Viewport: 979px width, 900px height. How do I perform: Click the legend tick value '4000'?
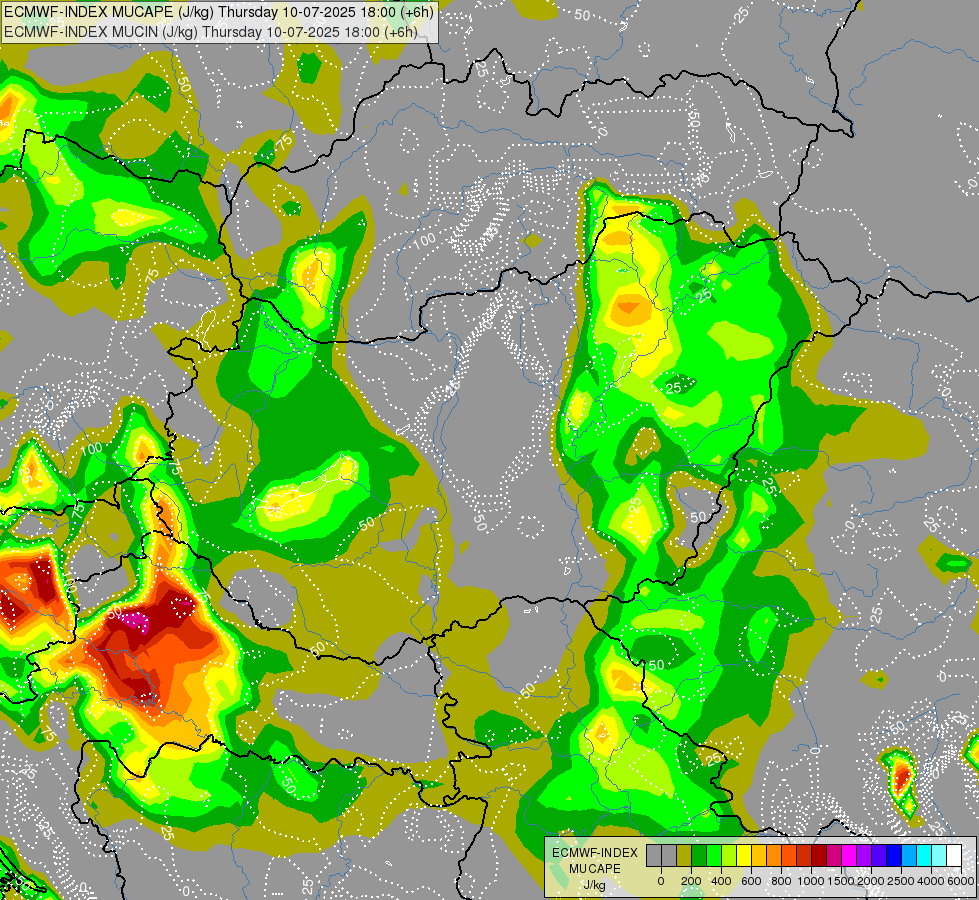coord(931,881)
